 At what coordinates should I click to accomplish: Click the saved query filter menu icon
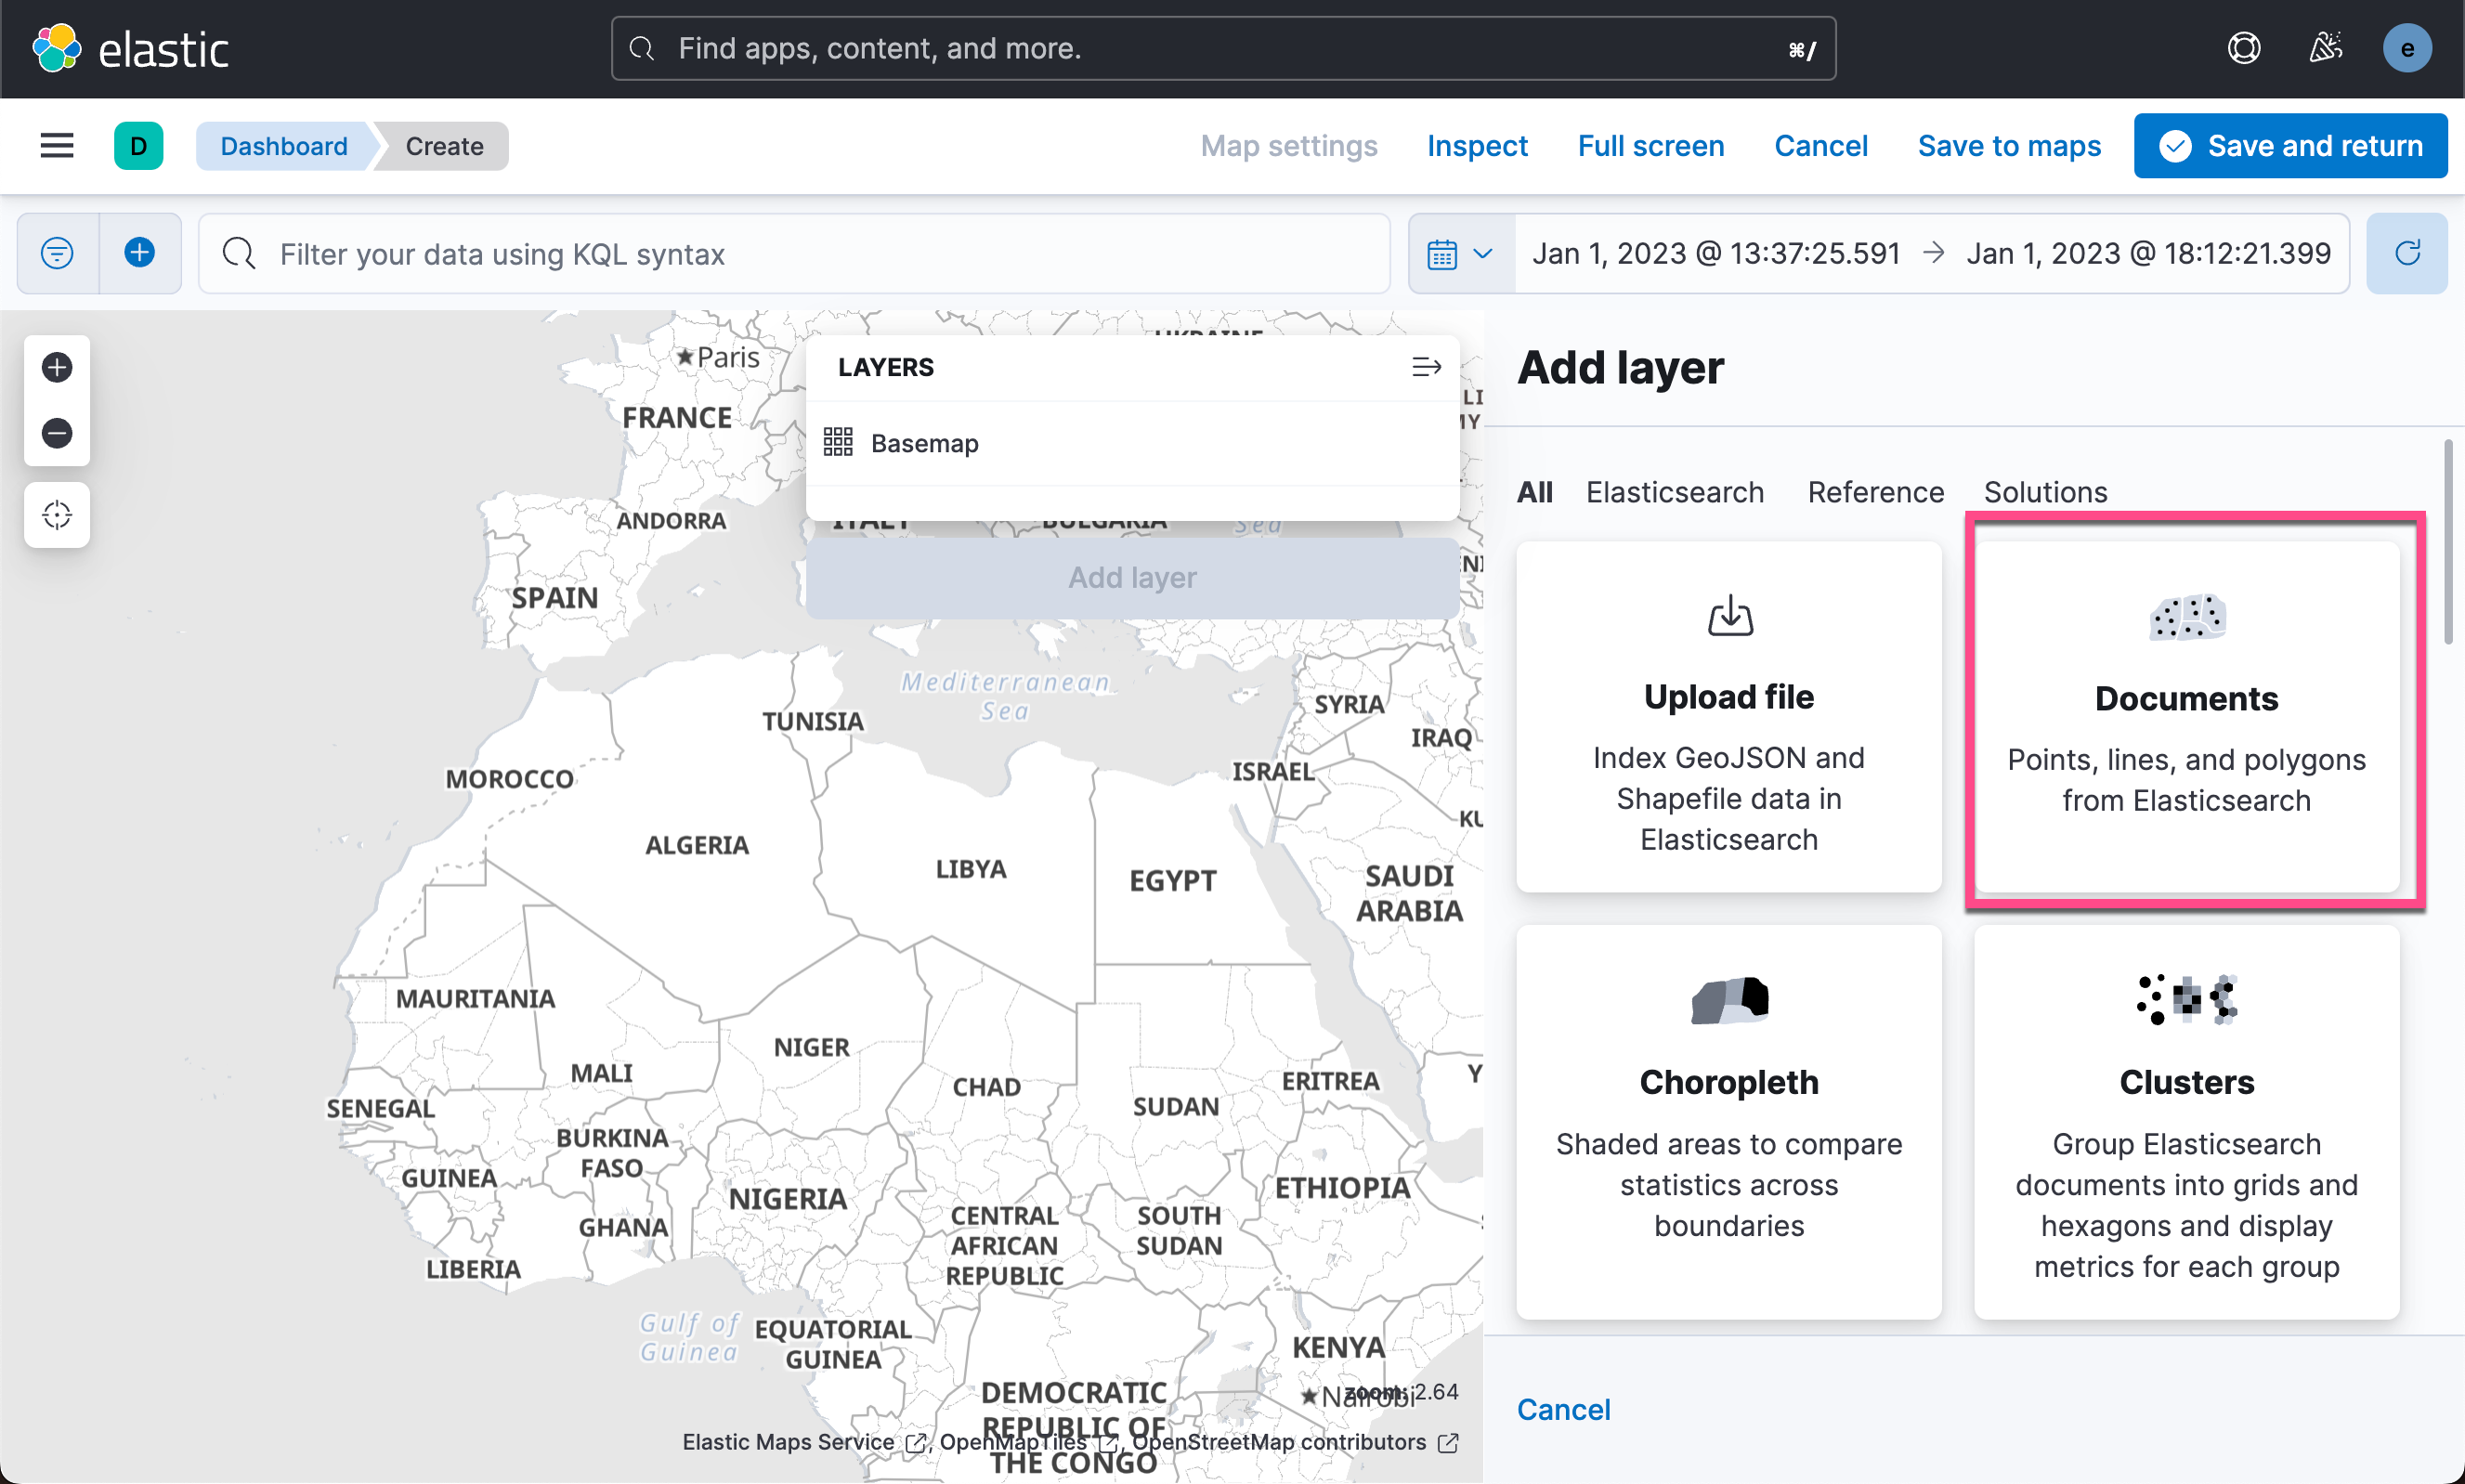tap(57, 253)
